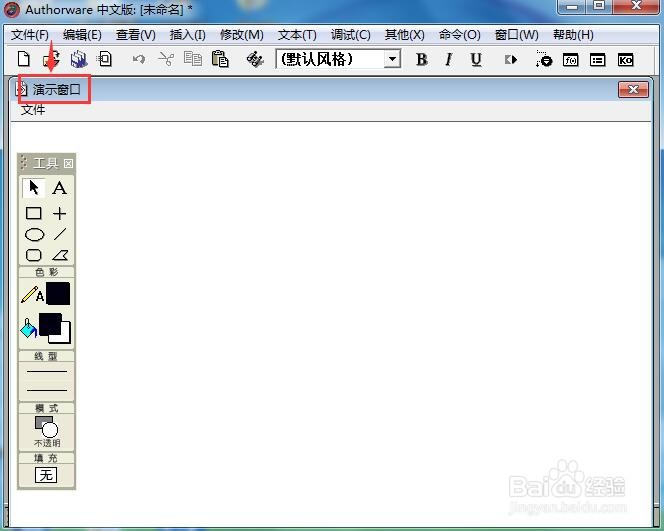Click the Import toolbar icon
This screenshot has height=531, width=664.
tap(104, 59)
